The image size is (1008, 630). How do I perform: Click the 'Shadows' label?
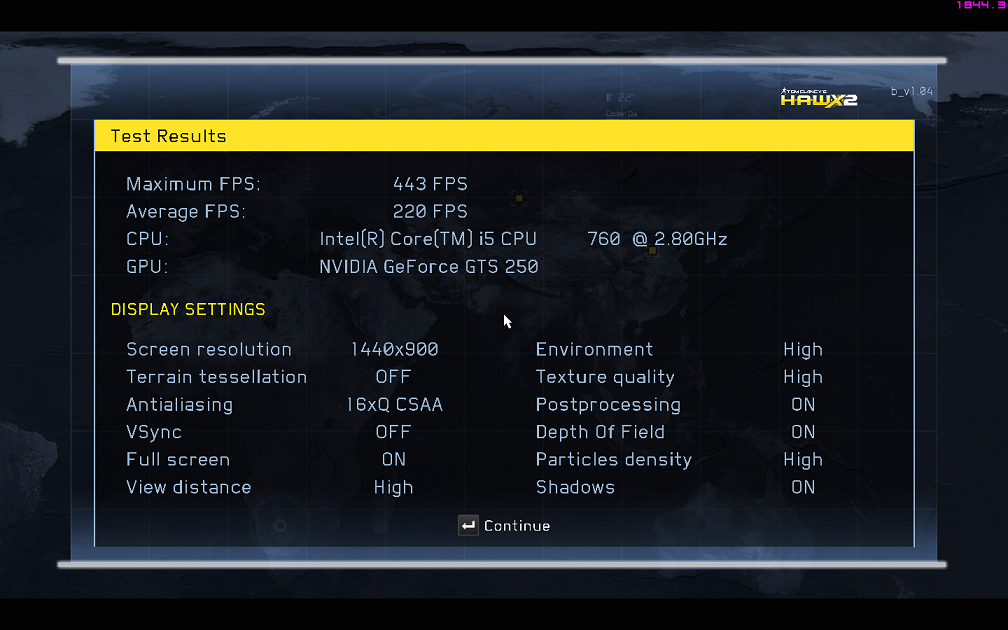[x=575, y=487]
